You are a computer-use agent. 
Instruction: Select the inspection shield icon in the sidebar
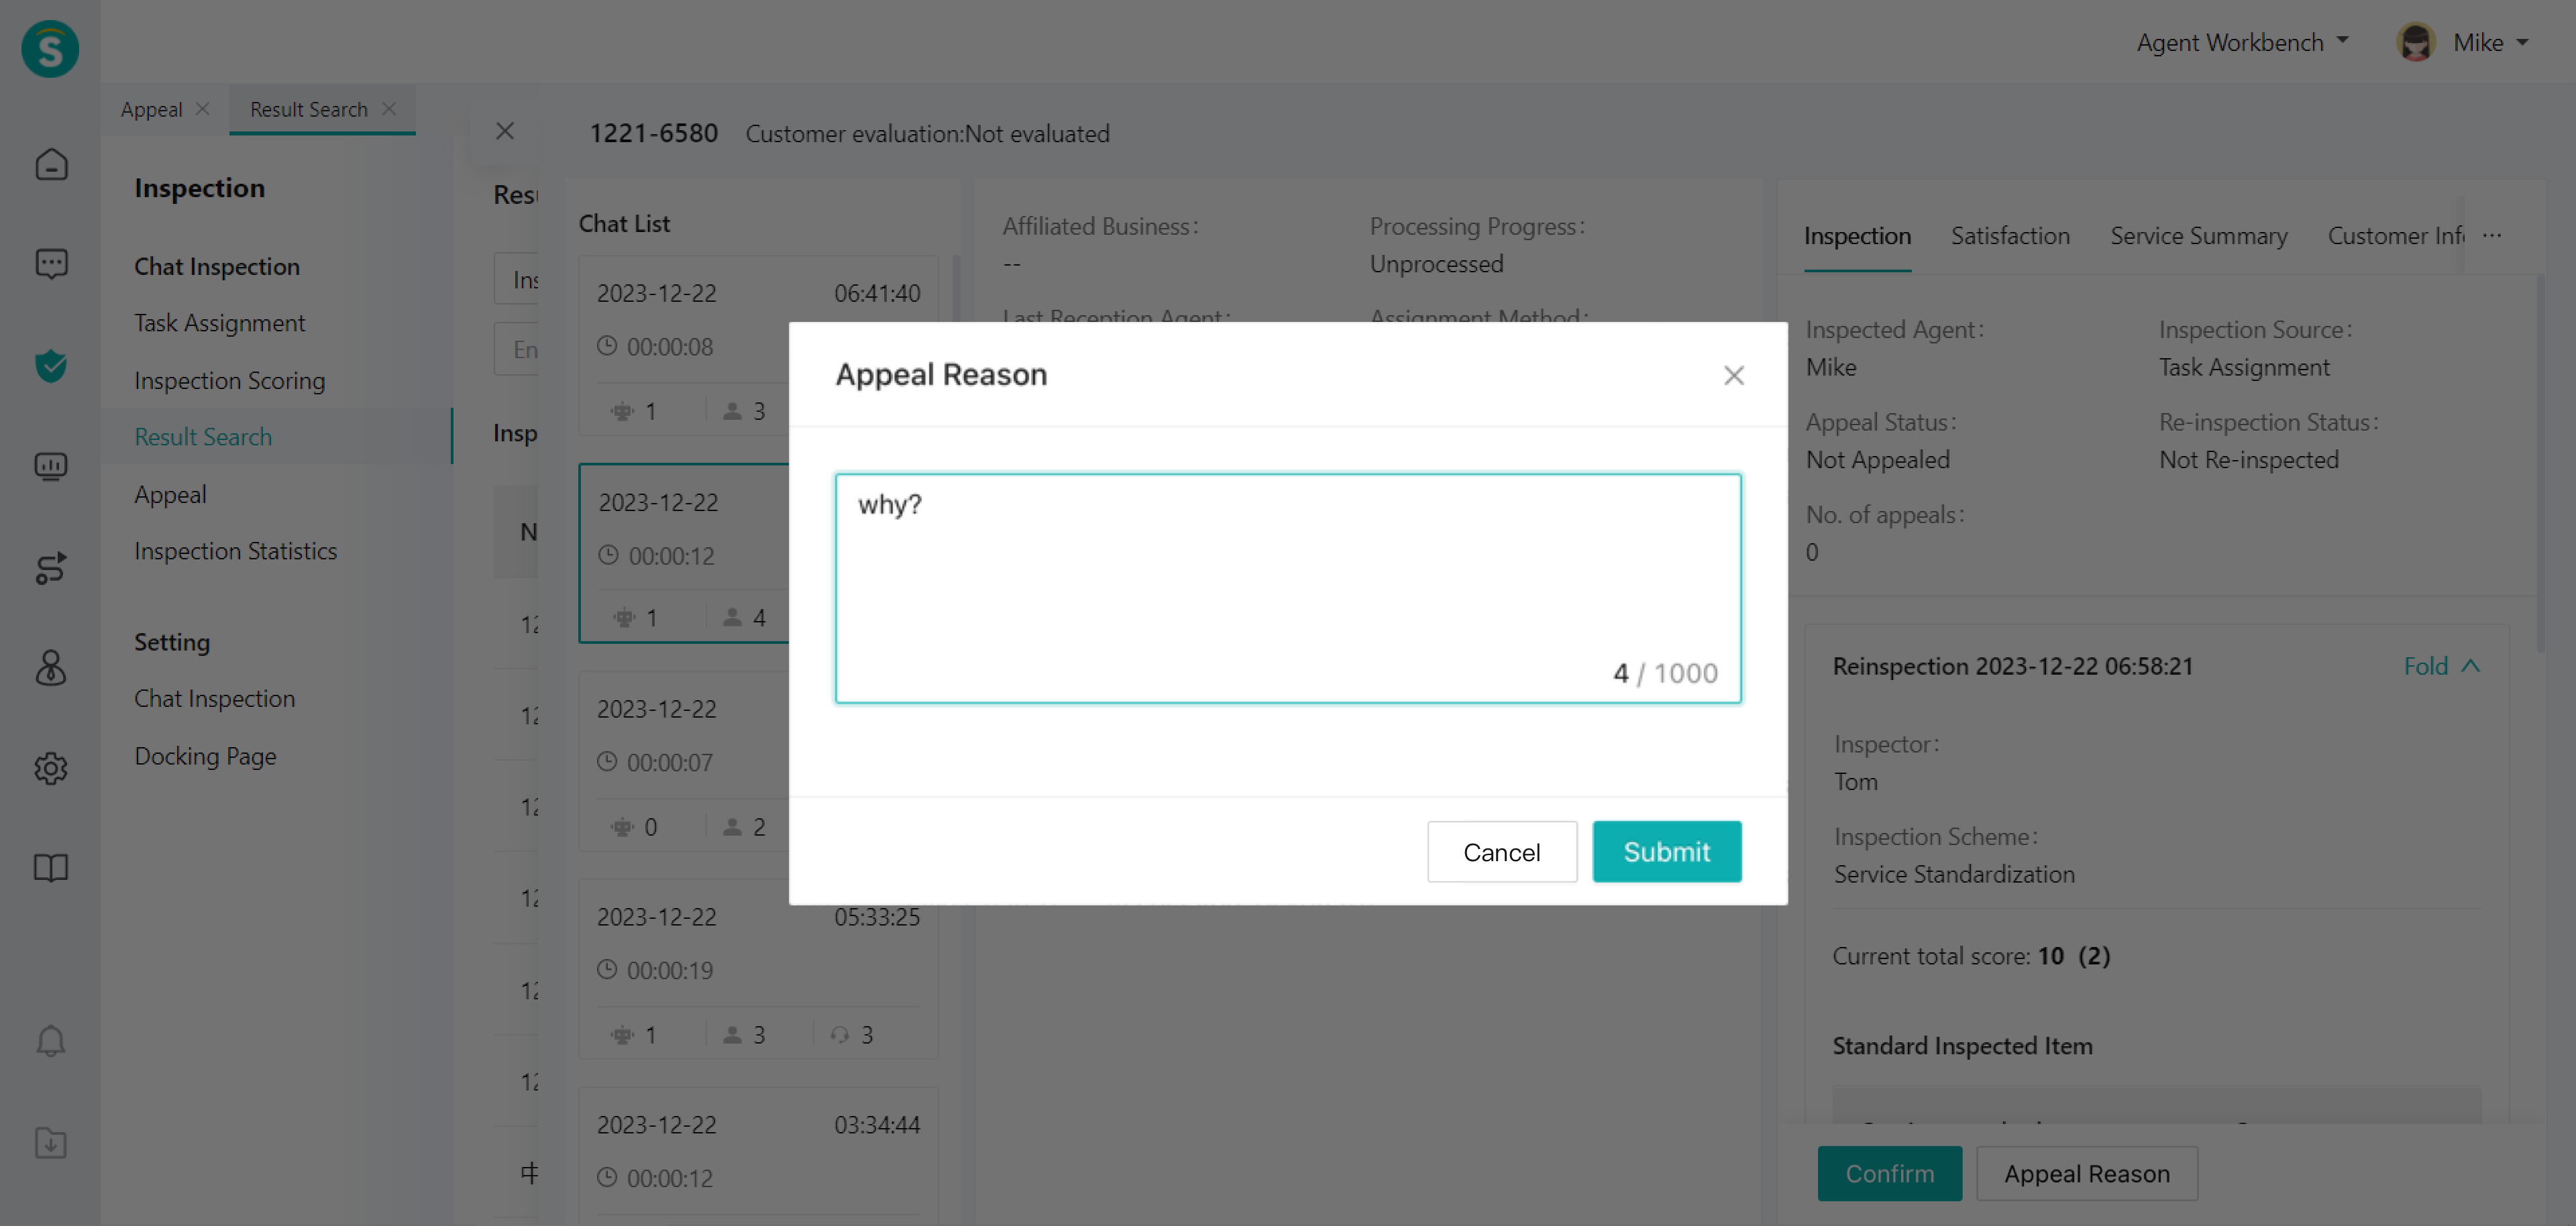(51, 365)
